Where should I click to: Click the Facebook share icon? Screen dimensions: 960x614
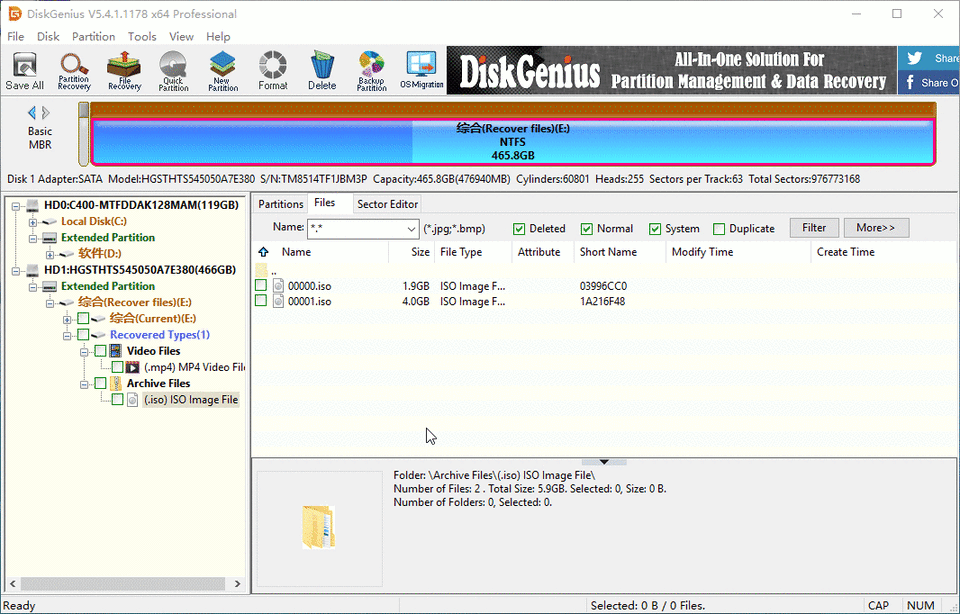tap(910, 82)
